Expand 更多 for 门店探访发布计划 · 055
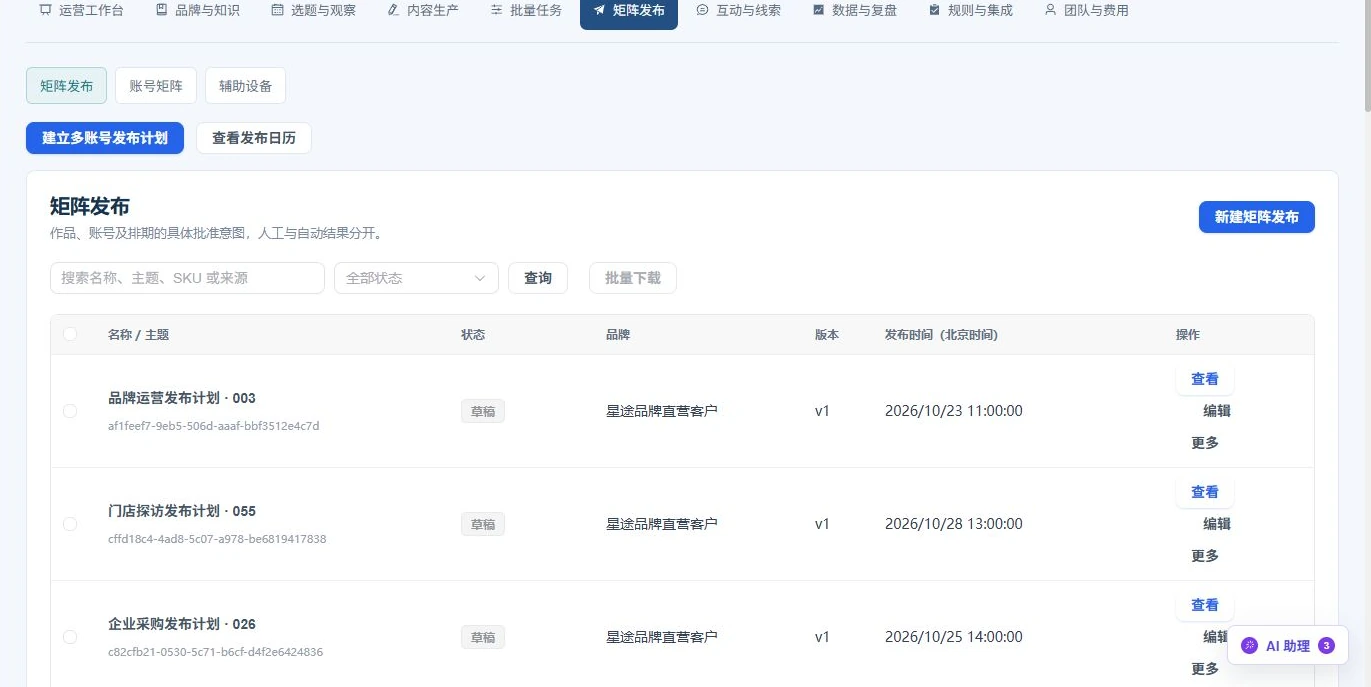 [1205, 556]
